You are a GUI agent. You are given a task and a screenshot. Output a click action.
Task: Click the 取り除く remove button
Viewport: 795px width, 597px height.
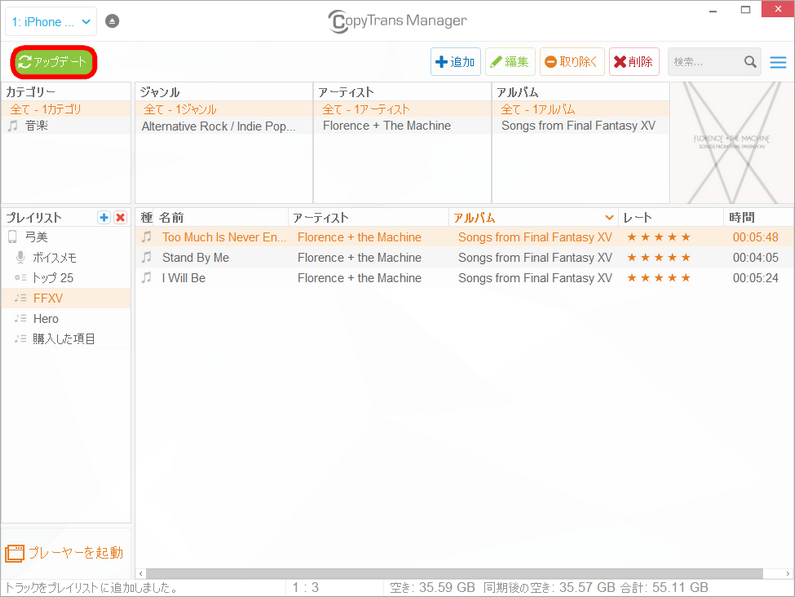click(572, 62)
